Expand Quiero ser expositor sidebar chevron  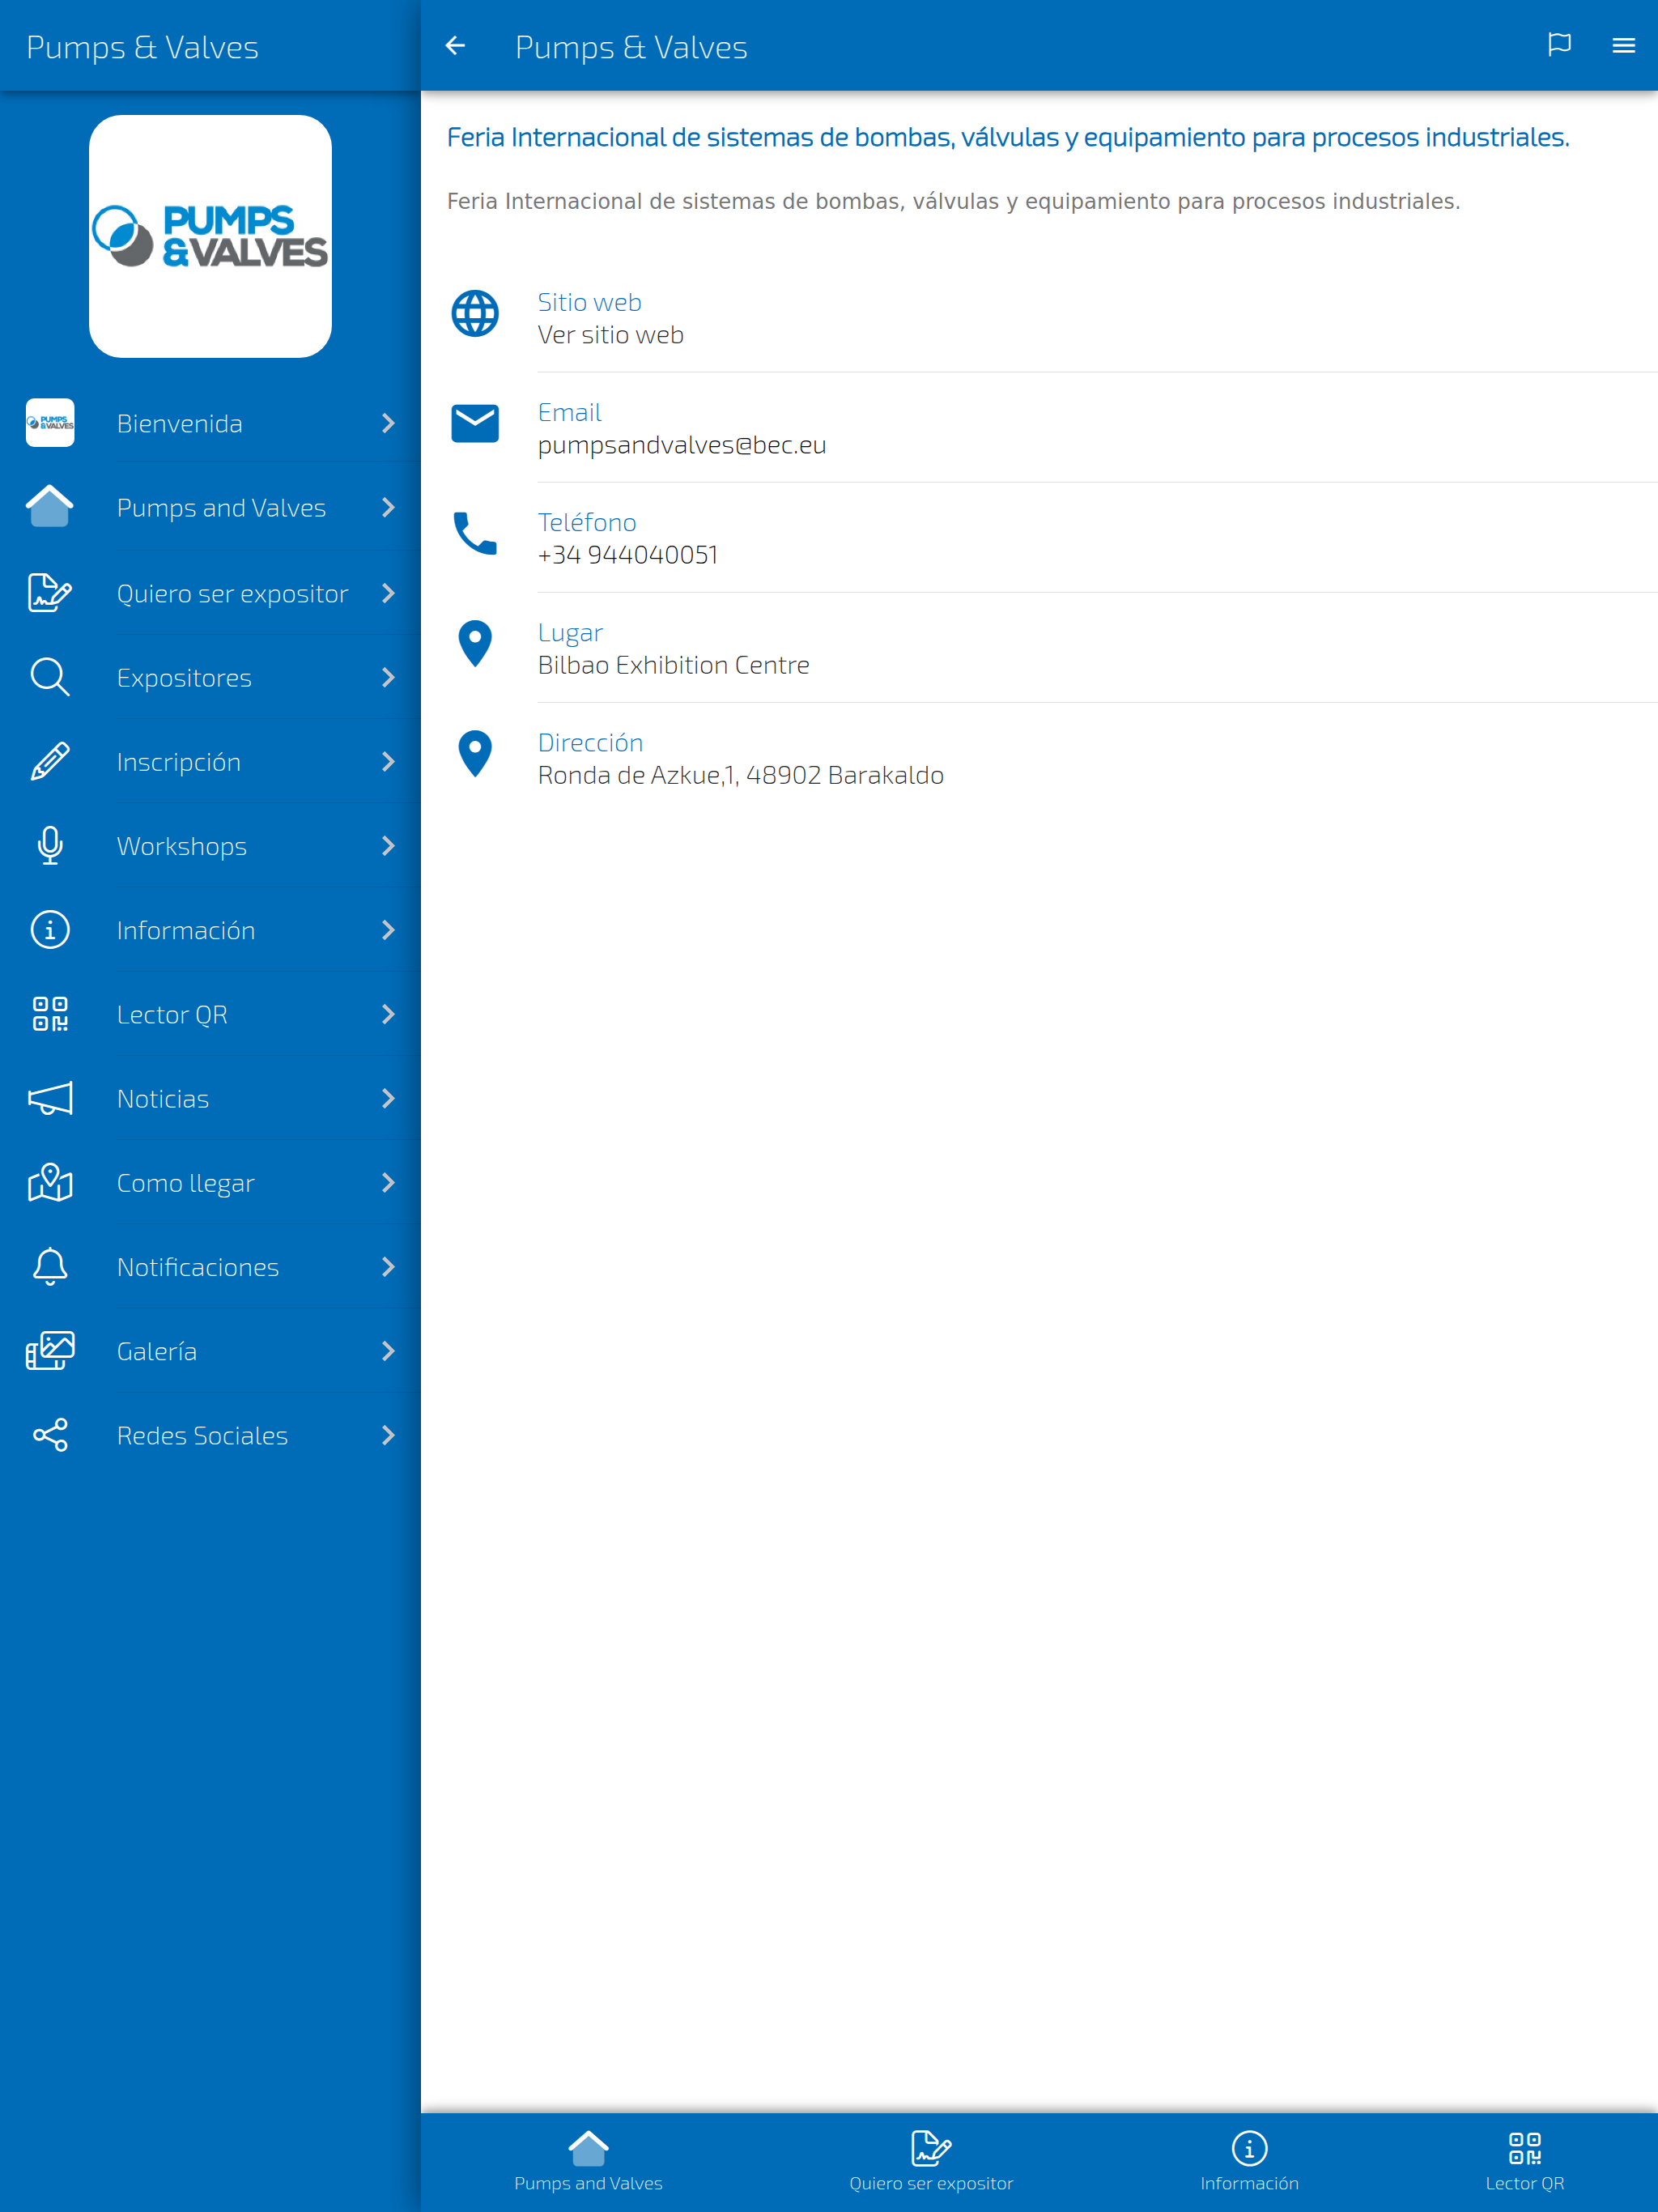tap(388, 593)
